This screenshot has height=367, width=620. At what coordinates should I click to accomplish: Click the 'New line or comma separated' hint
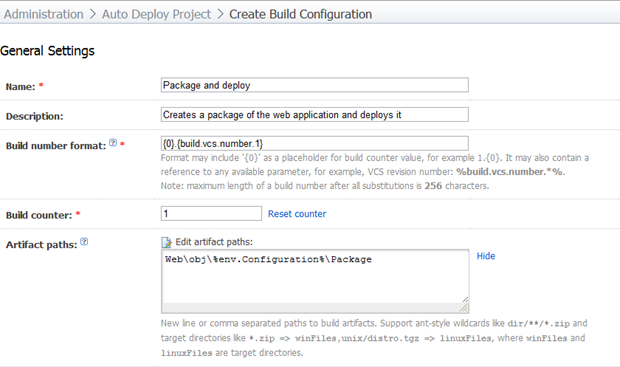click(x=374, y=338)
